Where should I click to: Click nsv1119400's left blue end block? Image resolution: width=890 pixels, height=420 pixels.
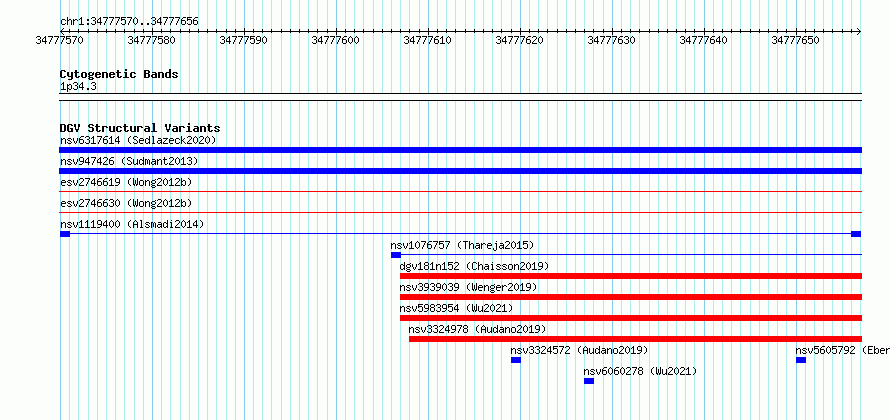65,234
